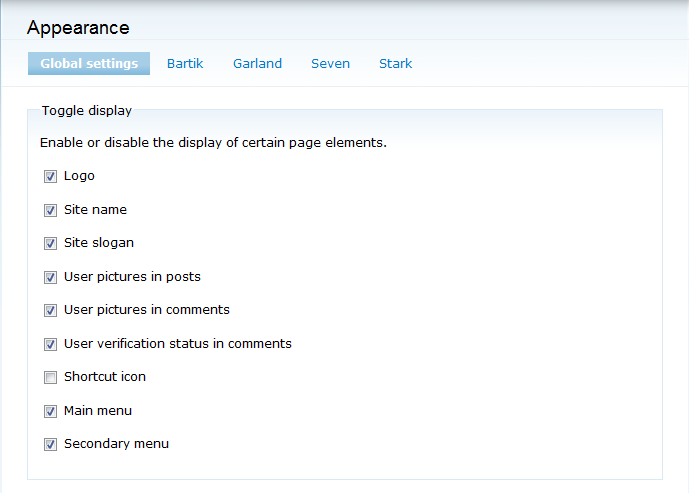This screenshot has height=493, width=689.
Task: Disable the Secondary menu checkbox
Action: coord(50,445)
